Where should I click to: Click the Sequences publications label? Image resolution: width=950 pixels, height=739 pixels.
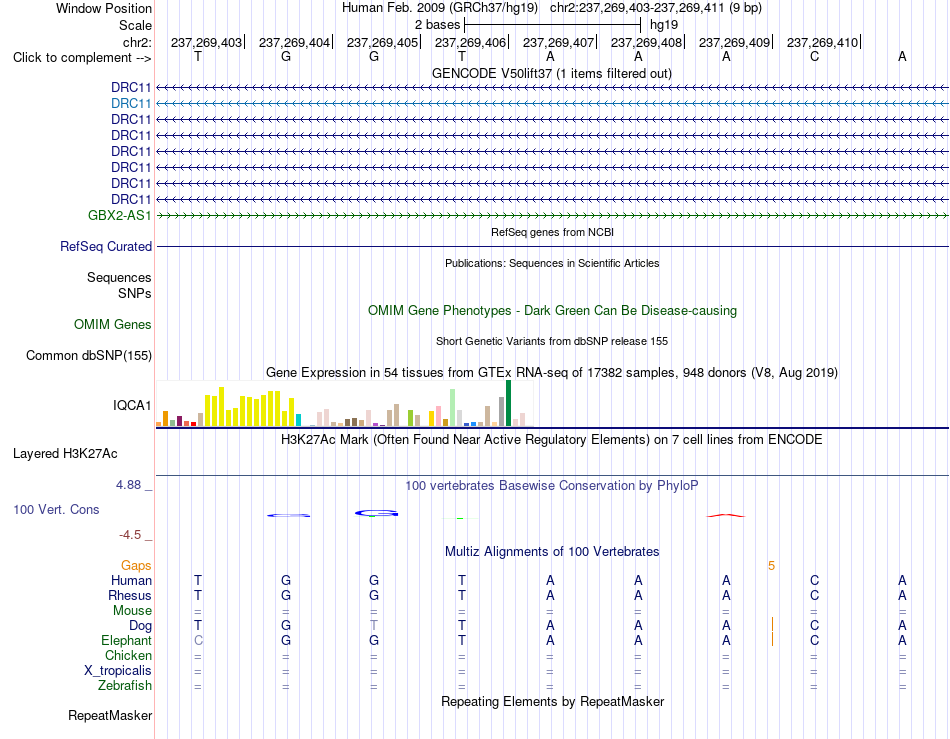119,277
